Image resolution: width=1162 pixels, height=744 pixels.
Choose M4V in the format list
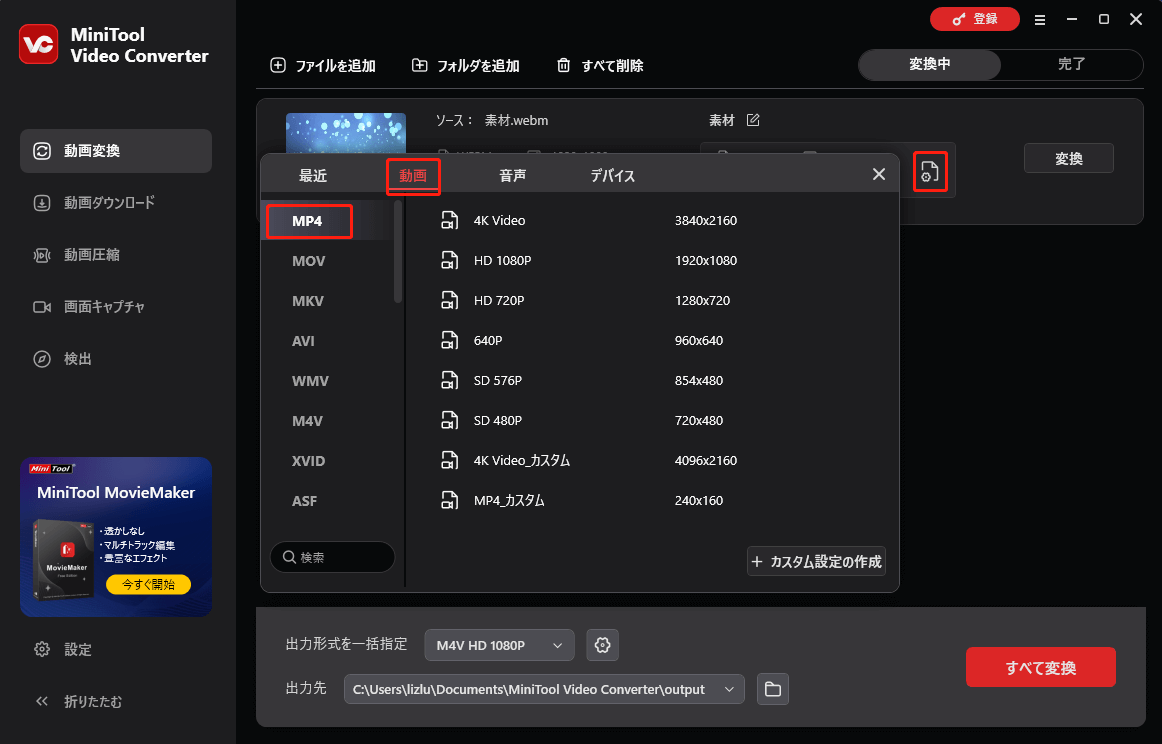(x=308, y=421)
